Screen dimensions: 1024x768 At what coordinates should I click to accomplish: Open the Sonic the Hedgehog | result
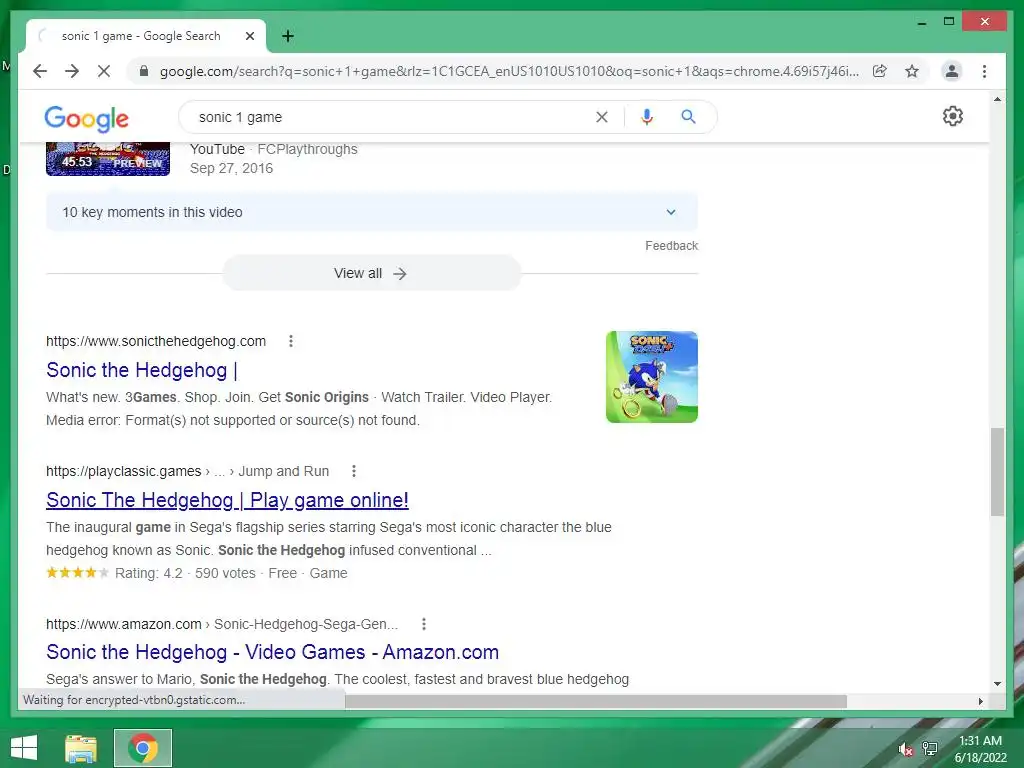142,370
